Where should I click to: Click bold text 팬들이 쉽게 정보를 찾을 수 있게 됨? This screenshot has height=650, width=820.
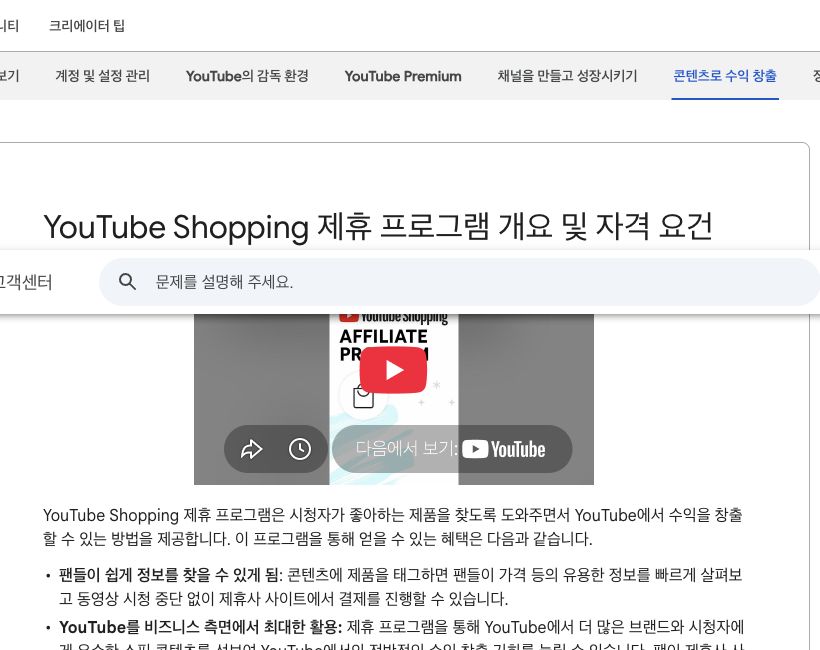(x=168, y=575)
